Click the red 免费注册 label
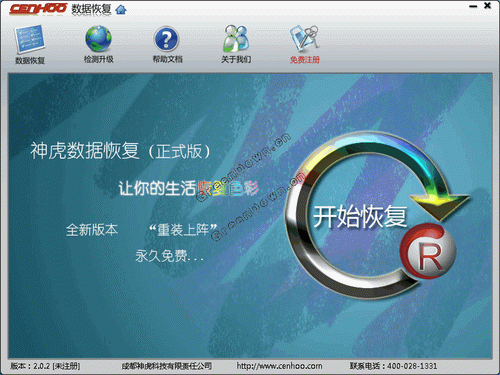The width and height of the screenshot is (500, 375). point(305,60)
